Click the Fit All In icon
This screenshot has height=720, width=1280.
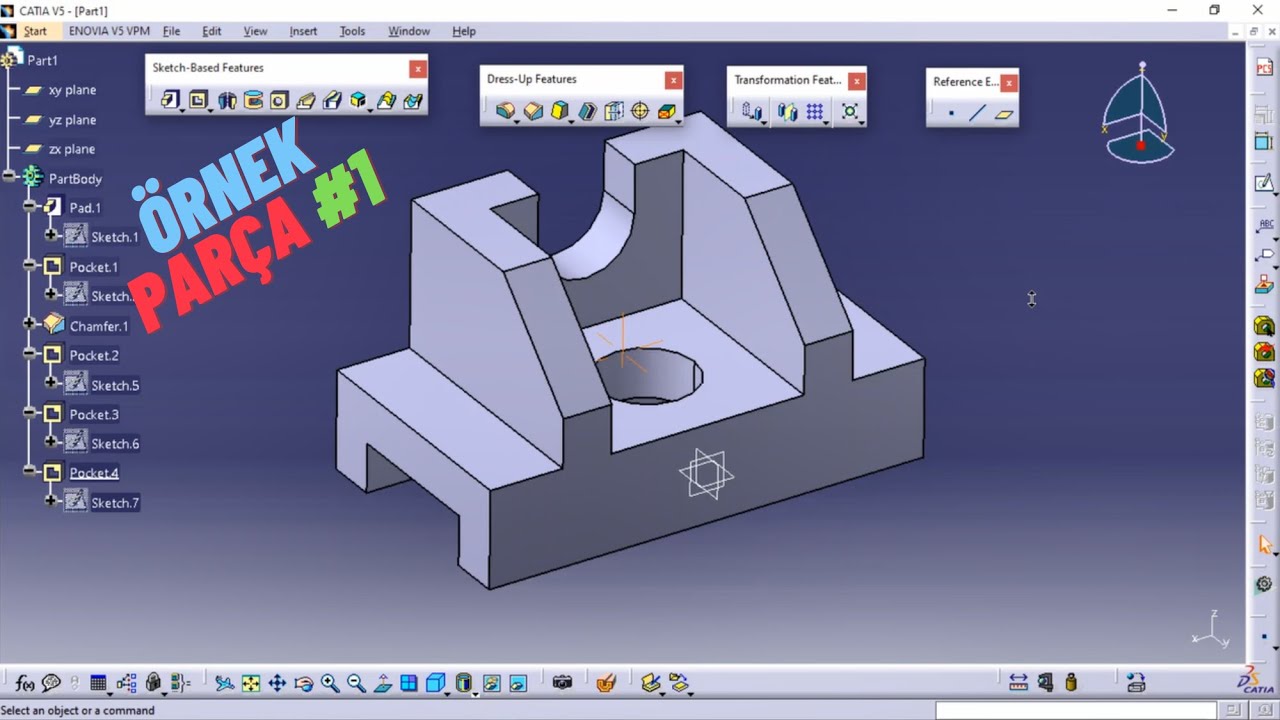pyautogui.click(x=251, y=683)
